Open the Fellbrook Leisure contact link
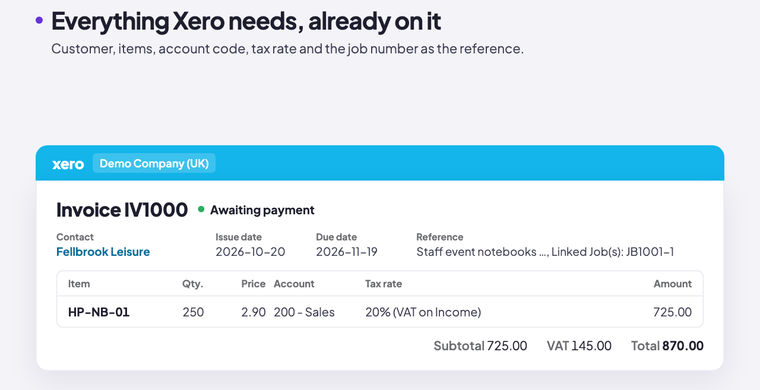Image resolution: width=760 pixels, height=390 pixels. [103, 252]
